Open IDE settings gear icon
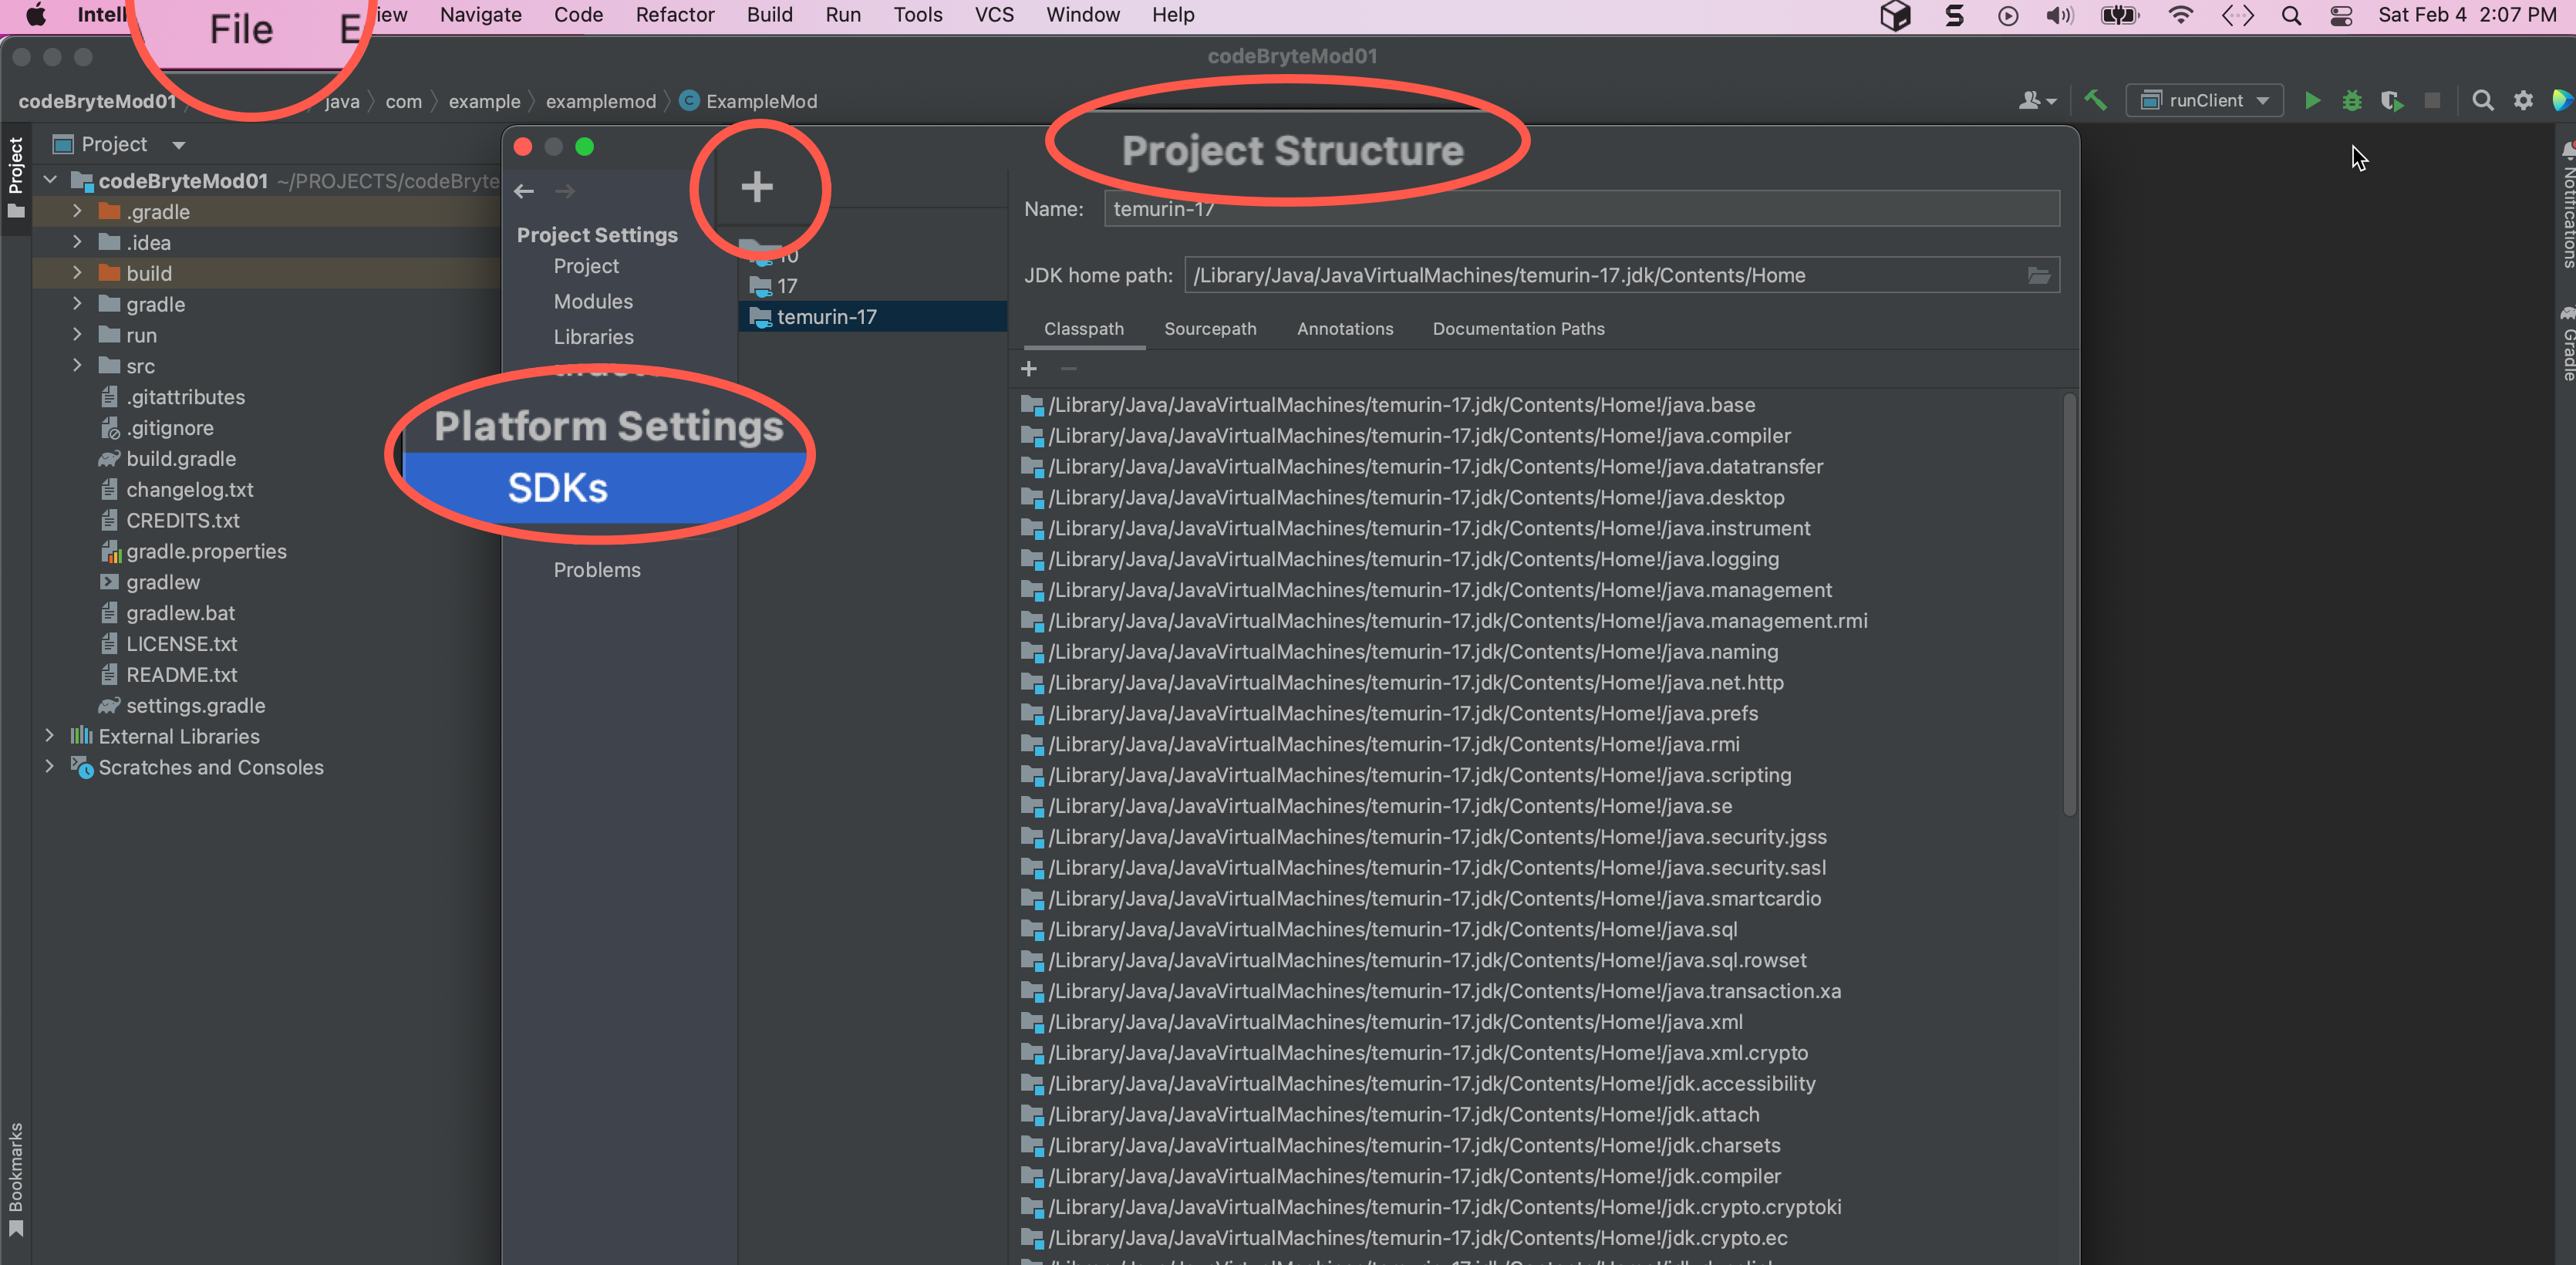The height and width of the screenshot is (1265, 2576). click(2523, 101)
